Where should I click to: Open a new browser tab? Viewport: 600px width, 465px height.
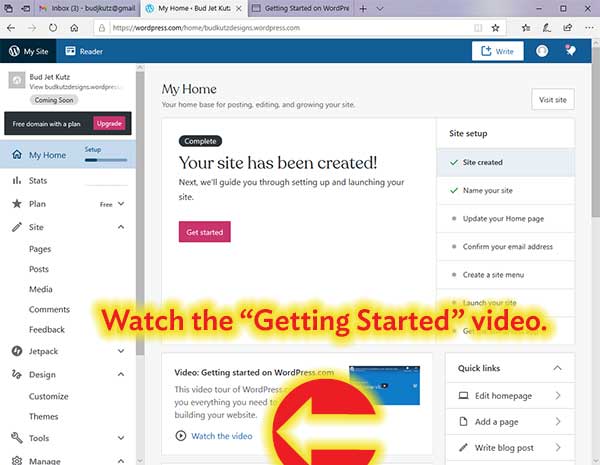363,8
